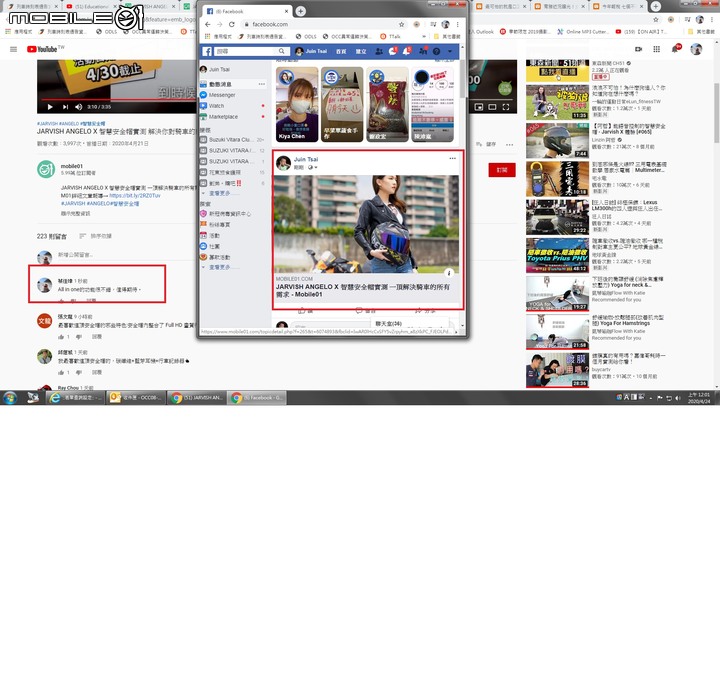The height and width of the screenshot is (683, 720).
Task: Click #JARVISH hashtag above video title
Action: tap(45, 124)
